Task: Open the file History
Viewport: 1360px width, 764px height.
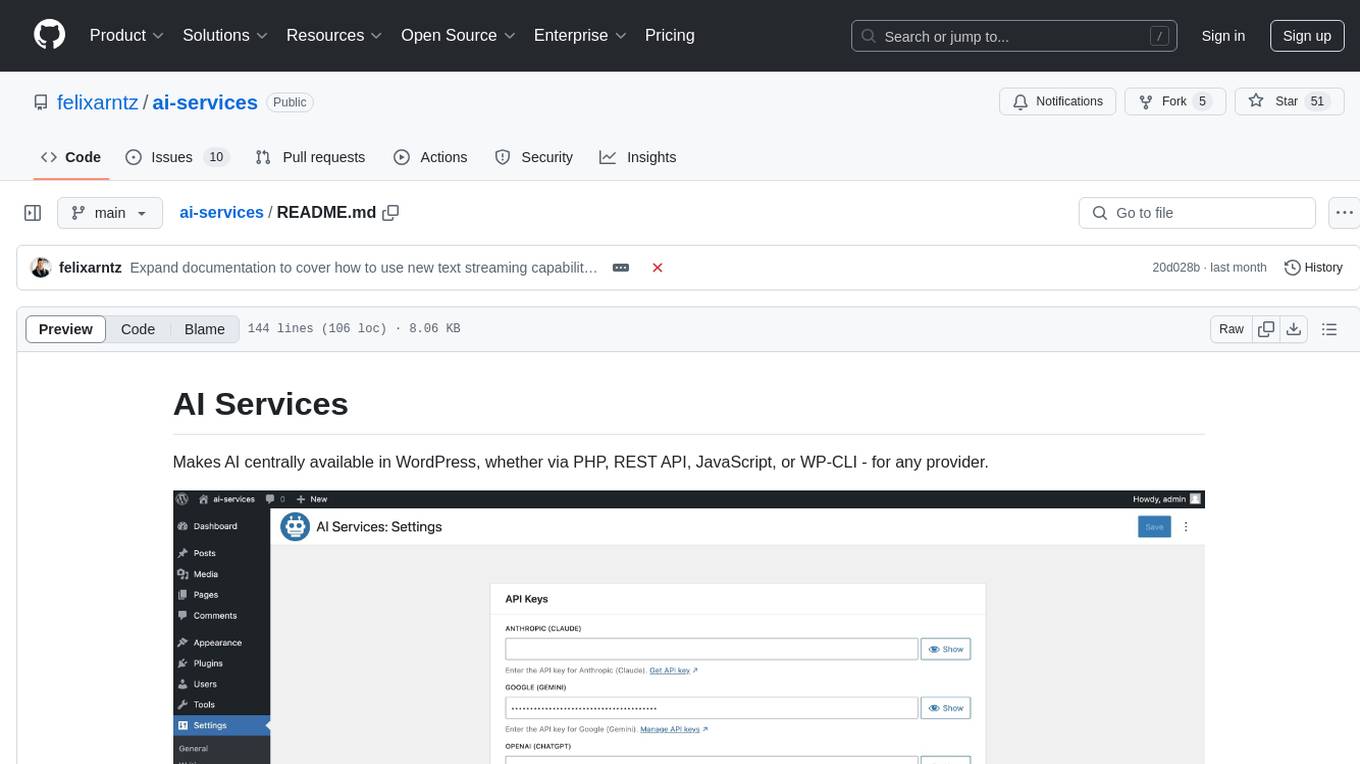Action: tap(1313, 267)
